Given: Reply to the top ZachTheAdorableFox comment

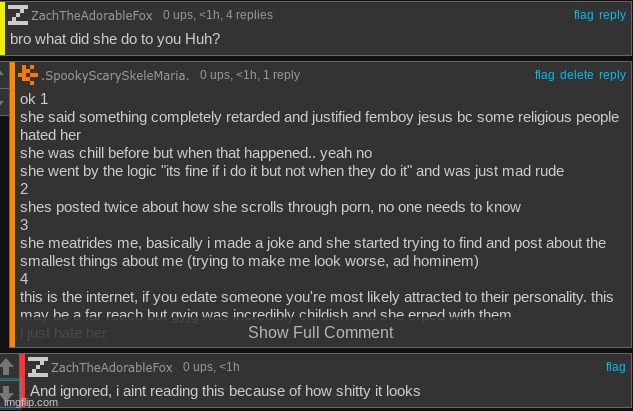Looking at the screenshot, I should [612, 15].
